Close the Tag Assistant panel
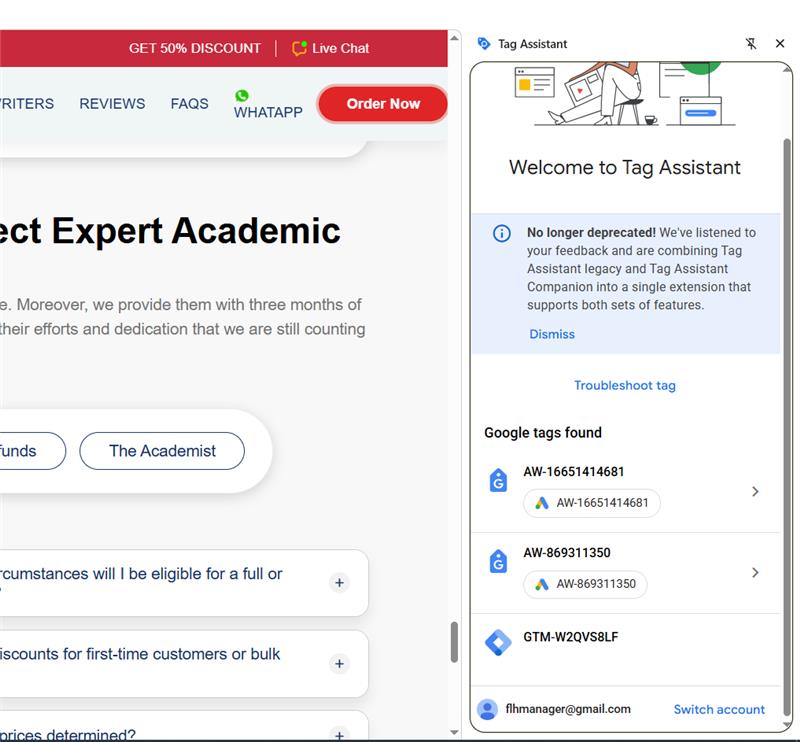Viewport: 800px width, 742px height. (x=780, y=44)
